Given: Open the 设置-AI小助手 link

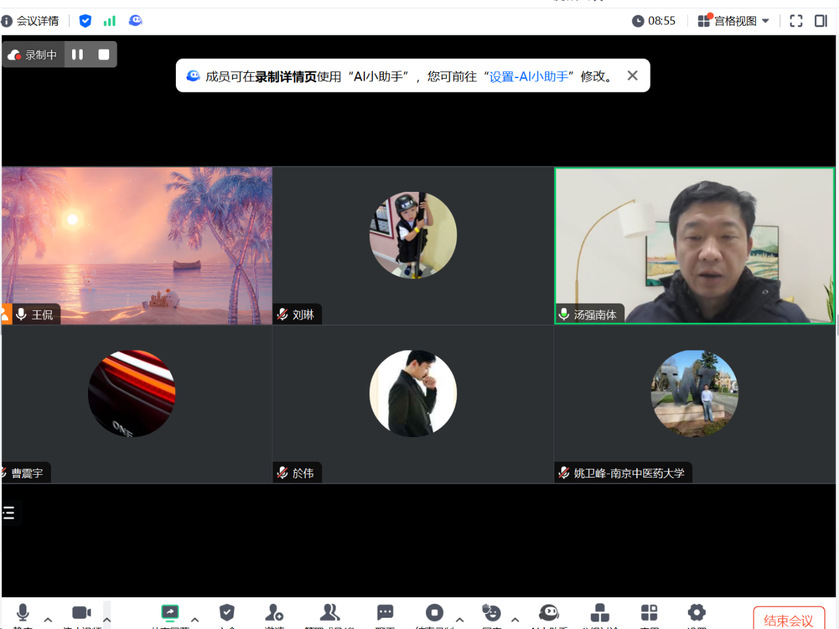Looking at the screenshot, I should (528, 76).
